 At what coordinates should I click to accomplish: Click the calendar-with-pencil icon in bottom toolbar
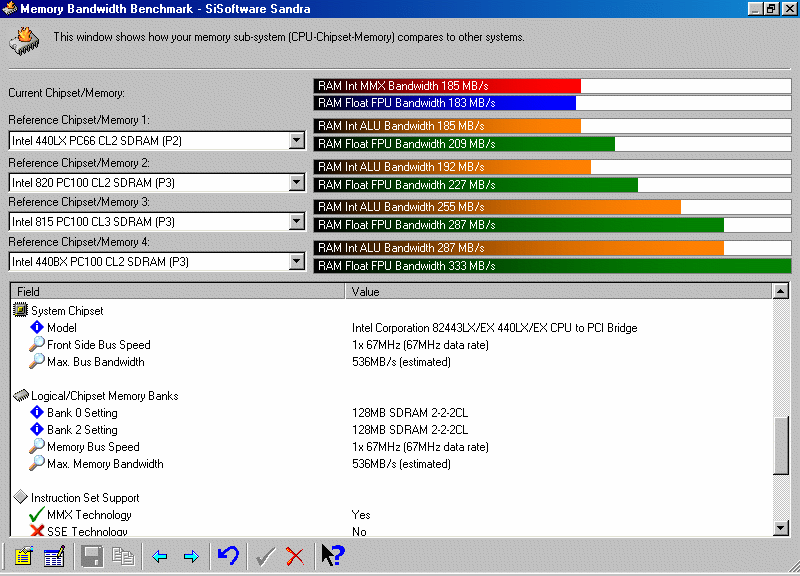tap(54, 556)
